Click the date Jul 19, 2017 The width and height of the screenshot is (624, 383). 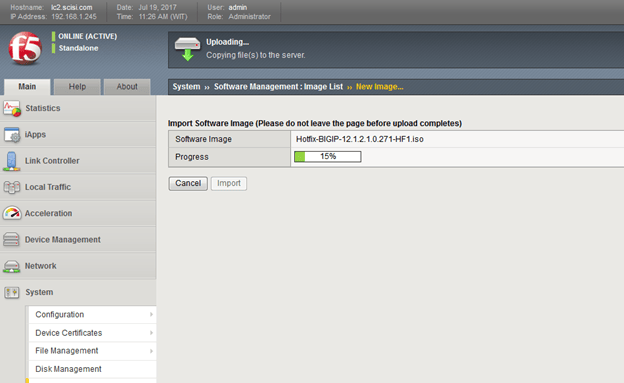[158, 8]
